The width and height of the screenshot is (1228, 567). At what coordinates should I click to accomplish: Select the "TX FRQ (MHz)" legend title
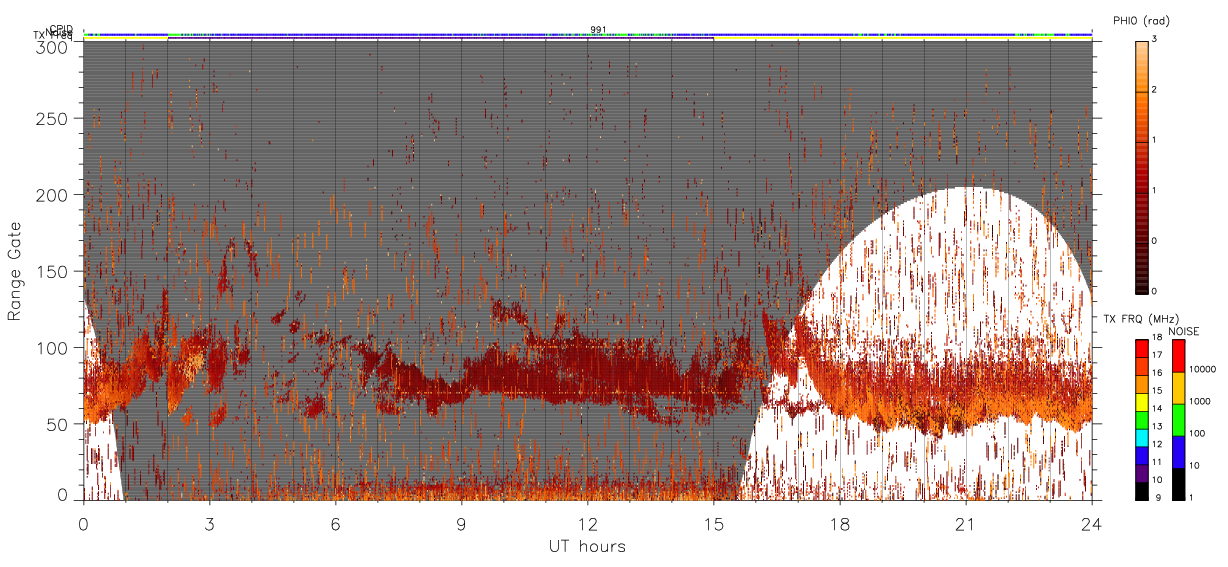(1141, 318)
